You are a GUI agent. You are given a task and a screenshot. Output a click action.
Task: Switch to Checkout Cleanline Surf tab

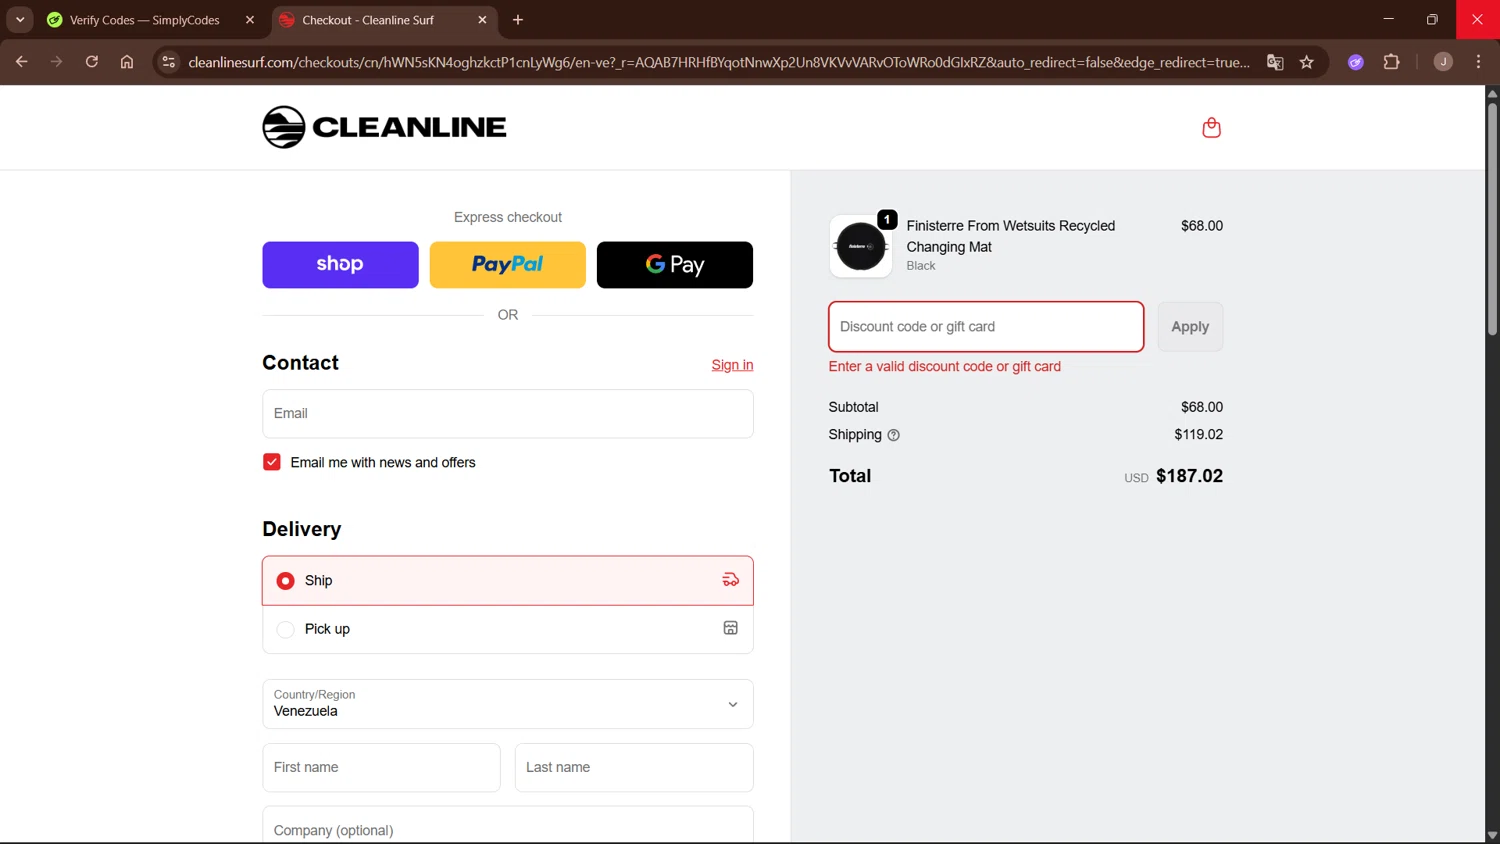(384, 20)
